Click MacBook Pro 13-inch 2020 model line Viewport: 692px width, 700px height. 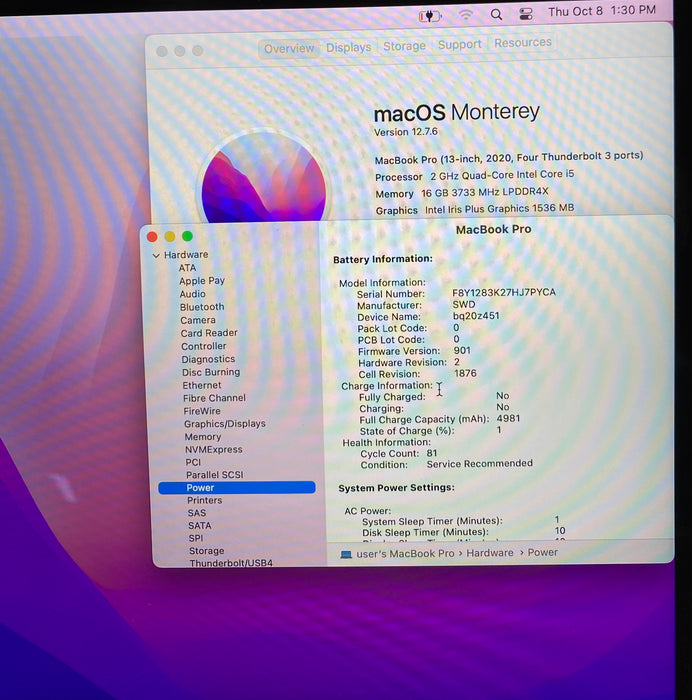tap(509, 158)
